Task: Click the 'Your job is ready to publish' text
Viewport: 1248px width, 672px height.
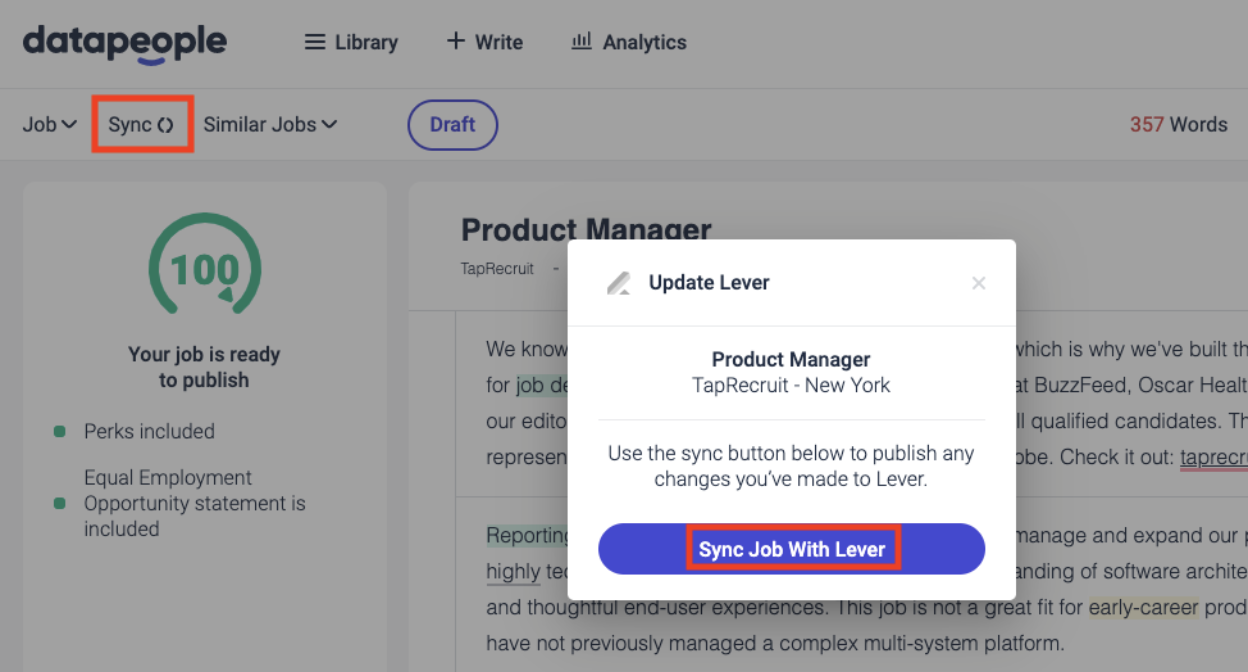Action: 204,367
